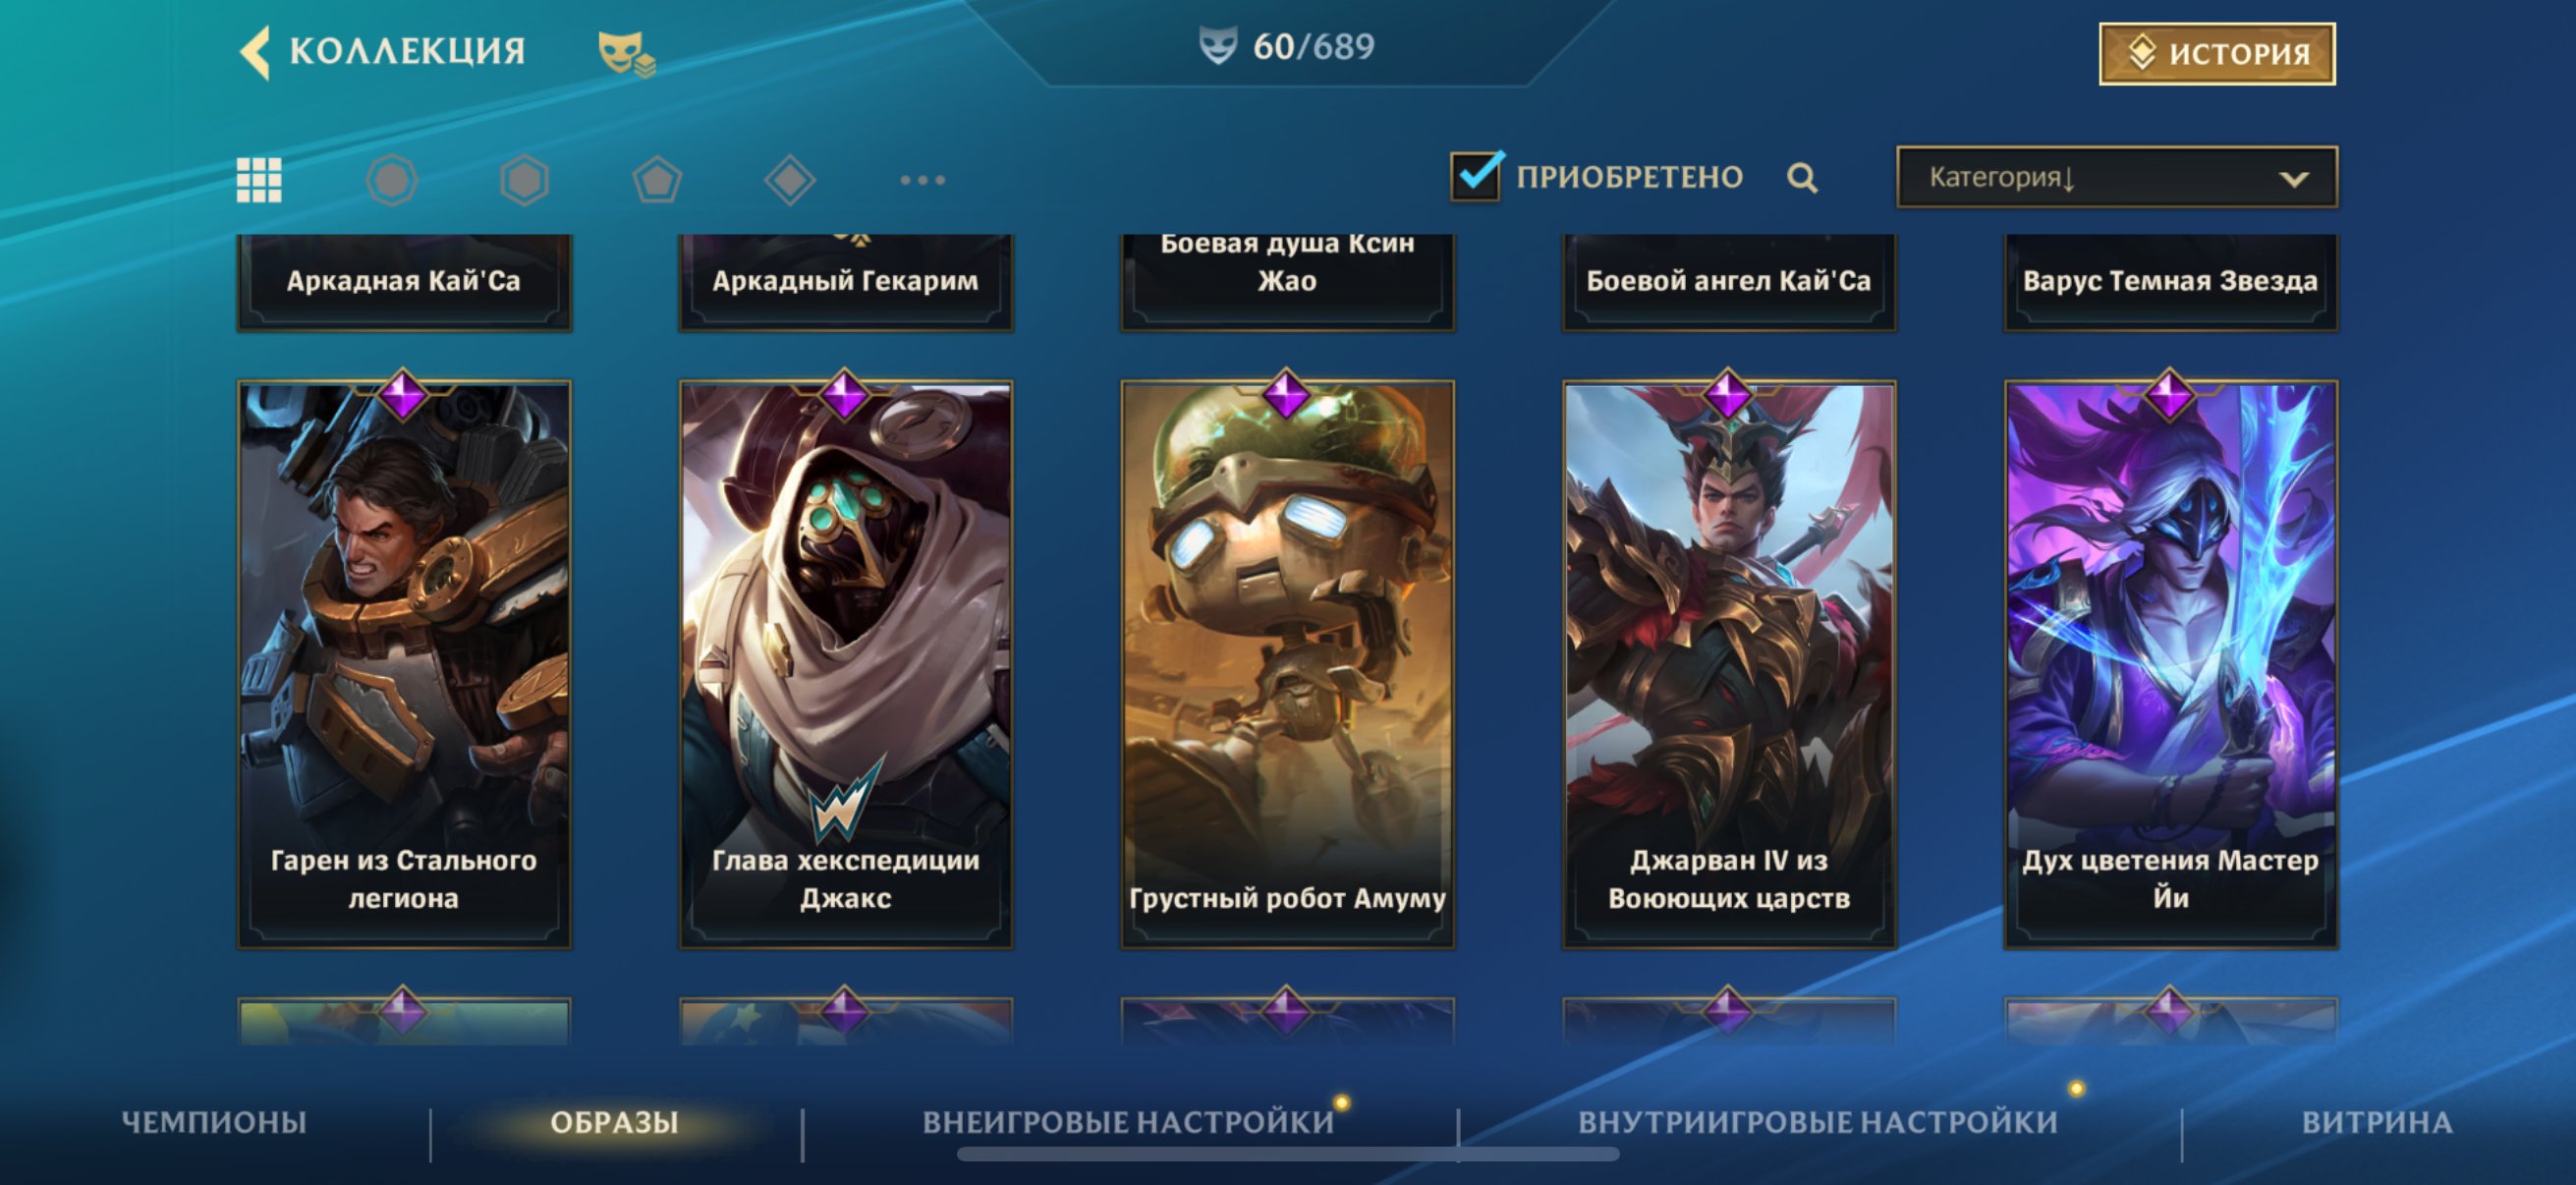Select the Дух цветения Мастер Йи skin
This screenshot has width=2576, height=1185.
pyautogui.click(x=2171, y=664)
